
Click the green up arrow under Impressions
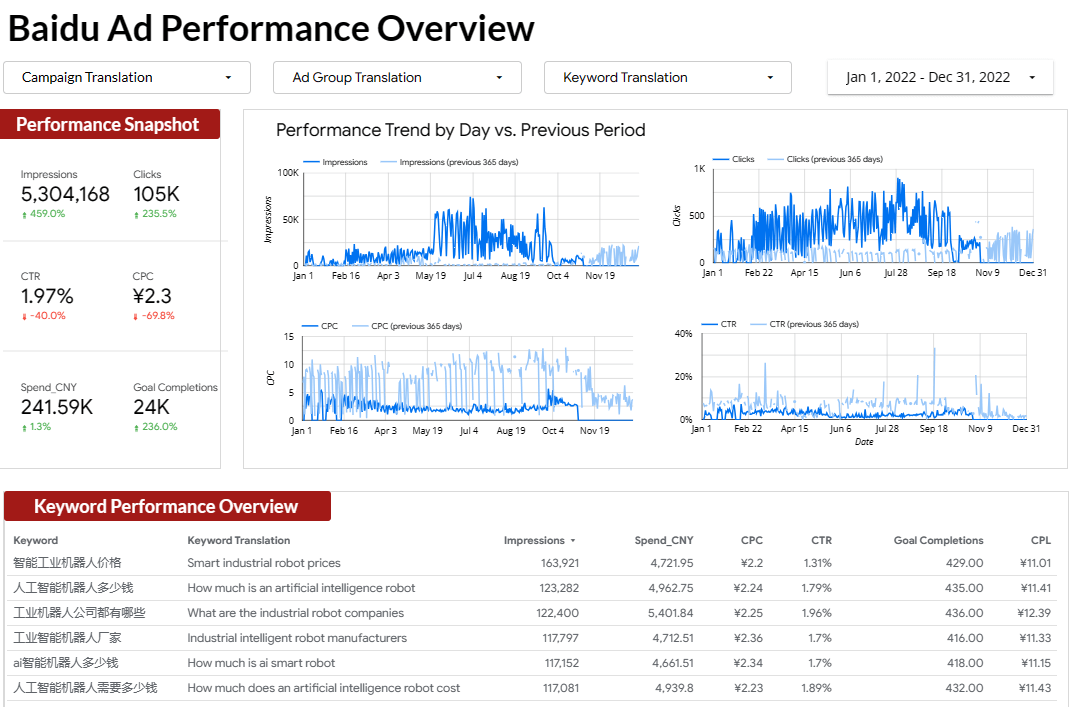pyautogui.click(x=24, y=214)
